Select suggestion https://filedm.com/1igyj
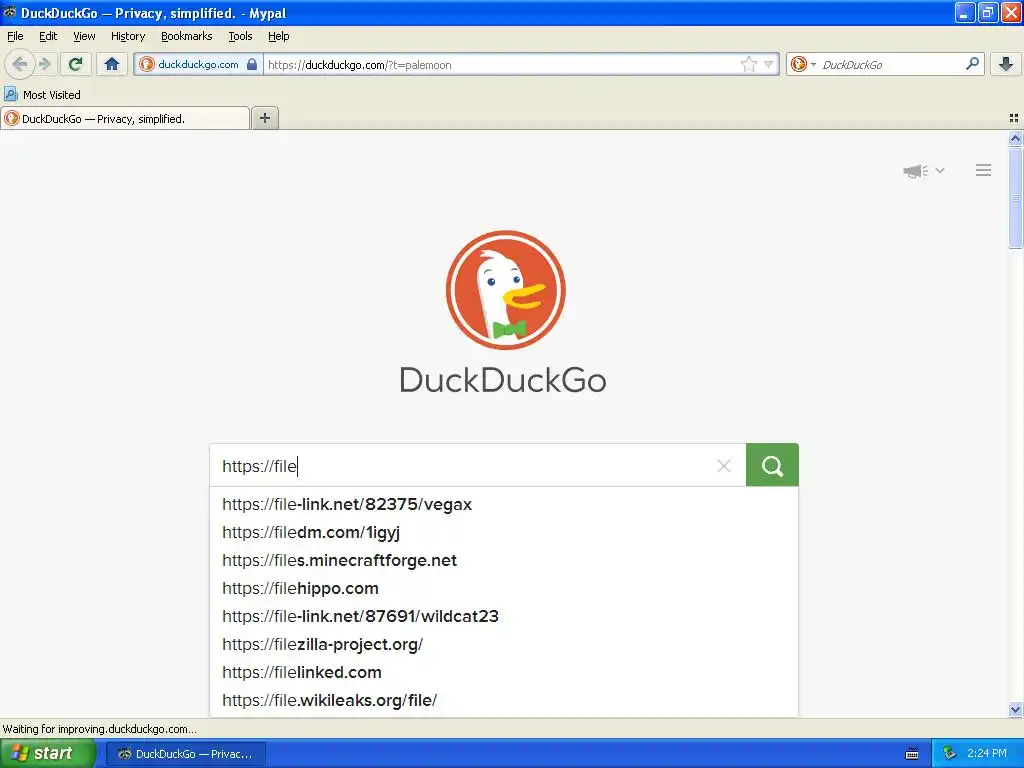 (x=504, y=532)
